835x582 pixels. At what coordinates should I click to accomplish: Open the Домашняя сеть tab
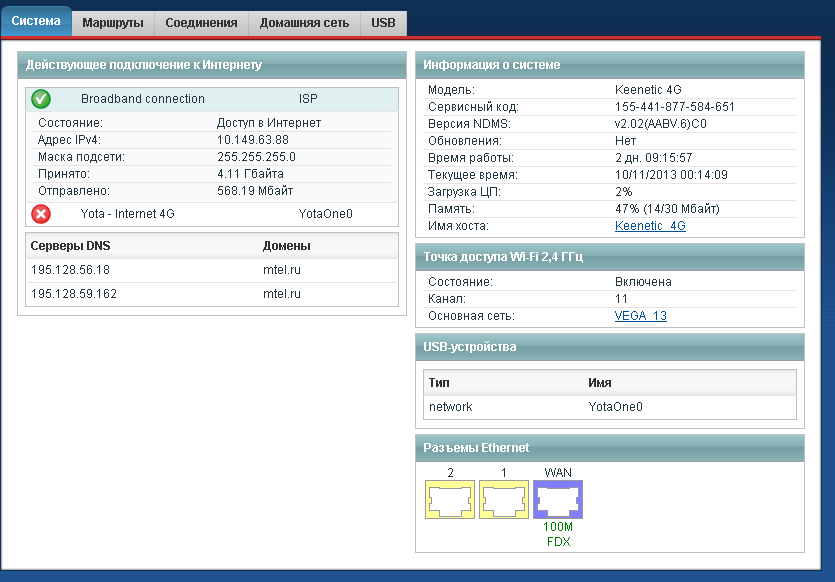coord(304,23)
